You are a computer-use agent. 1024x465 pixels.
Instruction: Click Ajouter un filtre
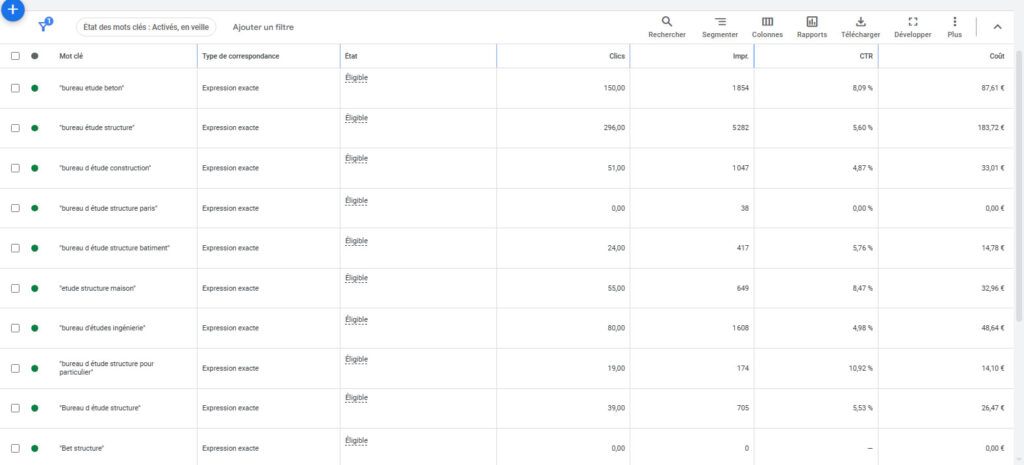(x=263, y=27)
